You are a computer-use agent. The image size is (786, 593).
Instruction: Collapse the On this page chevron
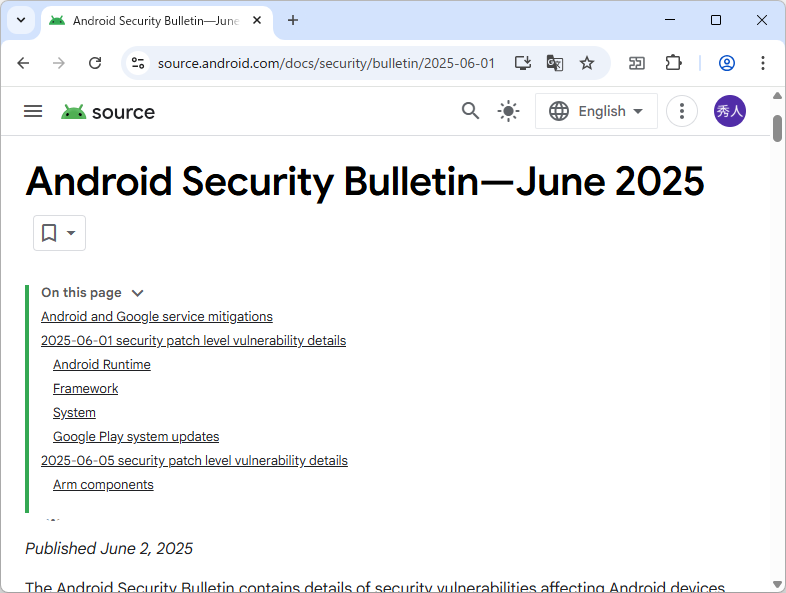(x=137, y=293)
